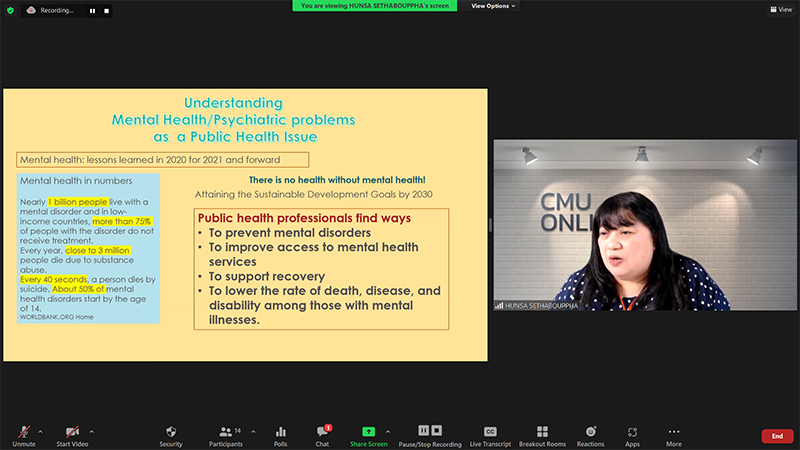
Task: Click 'Mental health: lessons learned in 2020' box
Action: point(162,160)
